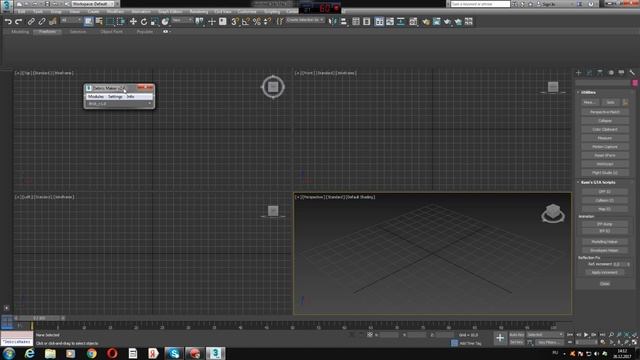Open the Rendering menu

[199, 12]
